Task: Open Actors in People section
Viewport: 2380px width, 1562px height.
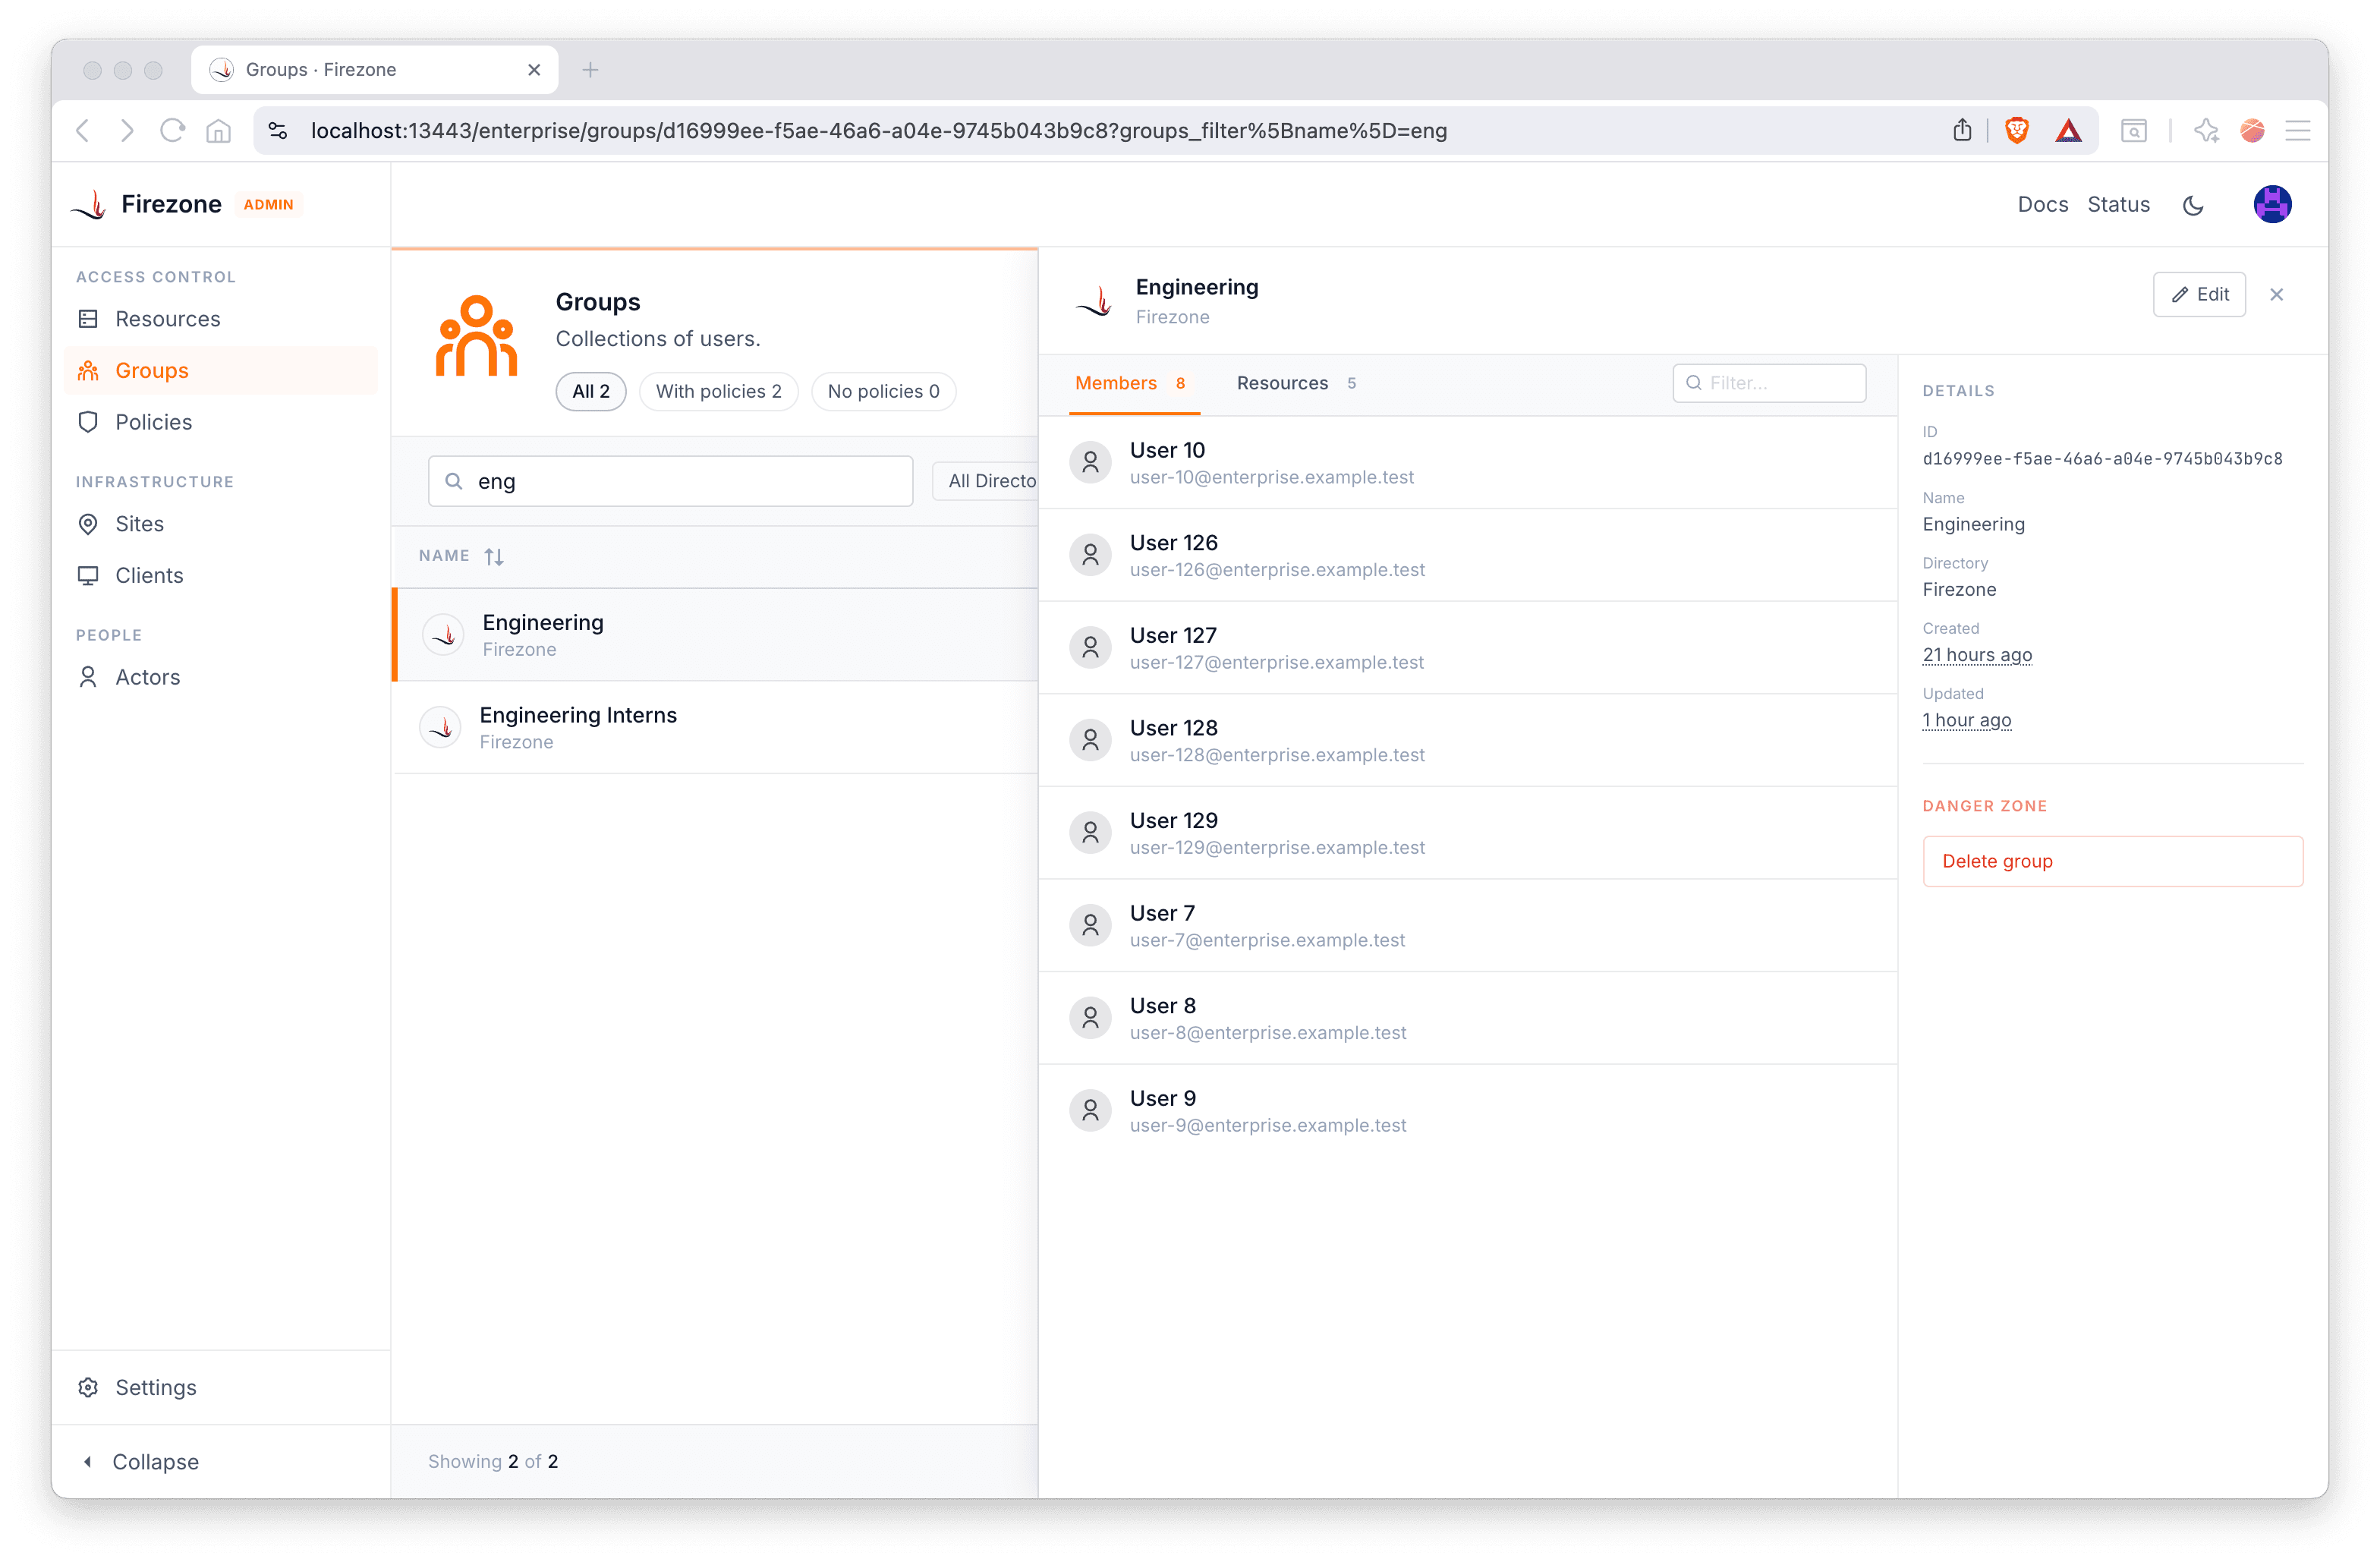Action: pos(147,677)
